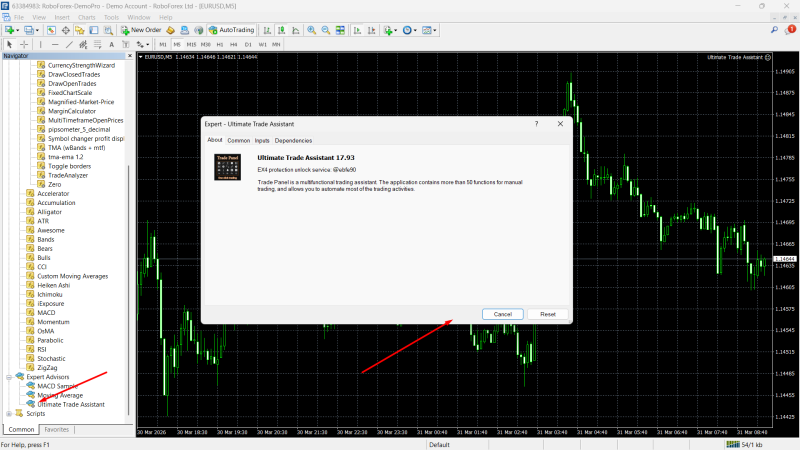Switch timeframe to M30
Image resolution: width=800 pixels, height=450 pixels.
(x=206, y=44)
